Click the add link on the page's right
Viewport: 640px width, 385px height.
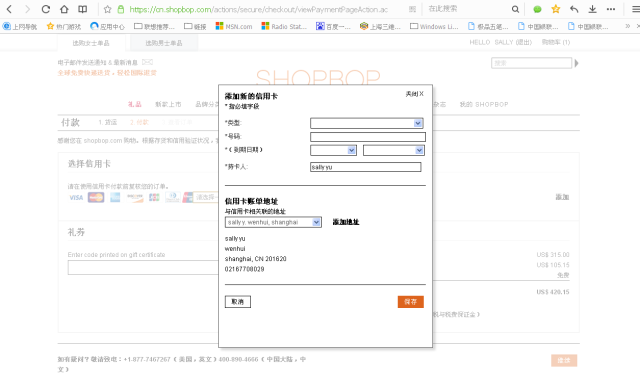(562, 197)
